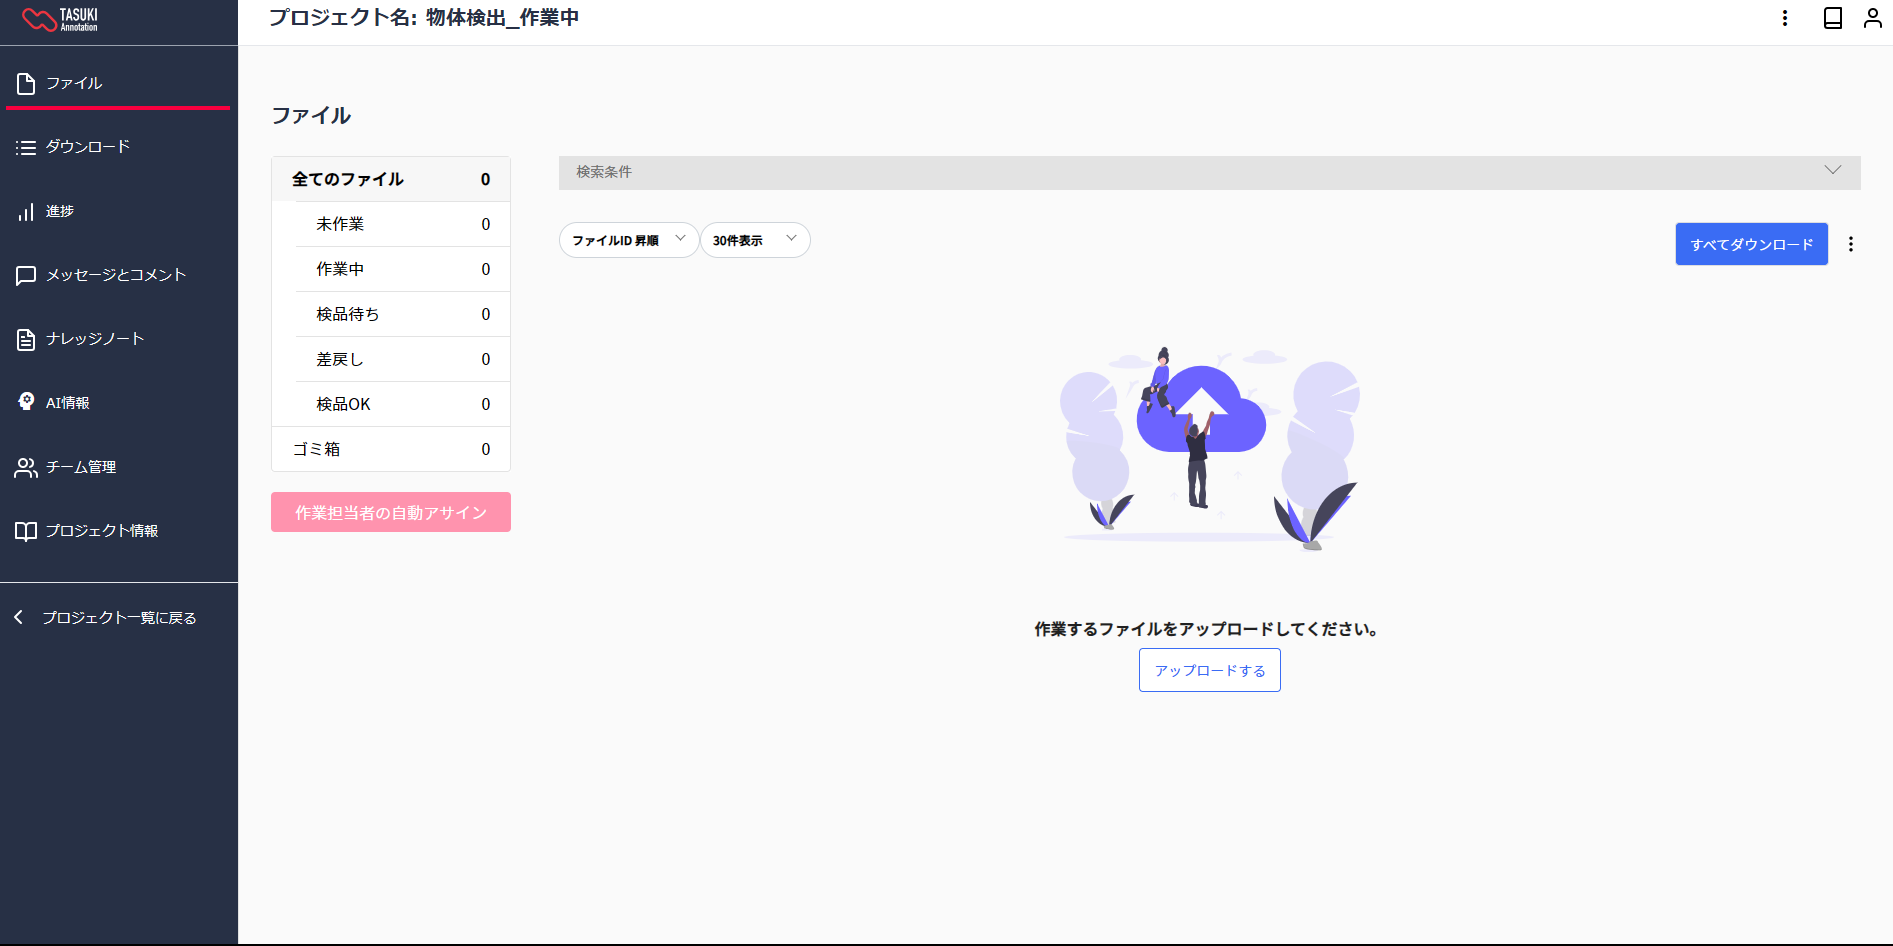Image resolution: width=1893 pixels, height=946 pixels.
Task: Click the アップロードする button
Action: [x=1209, y=670]
